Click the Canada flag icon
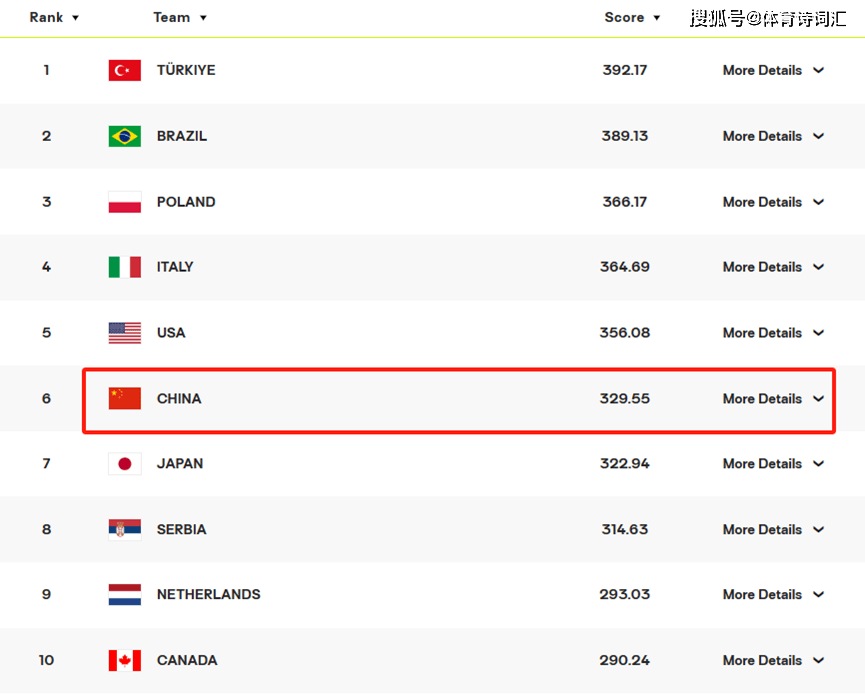Viewport: 865px width, 698px height. tap(125, 660)
